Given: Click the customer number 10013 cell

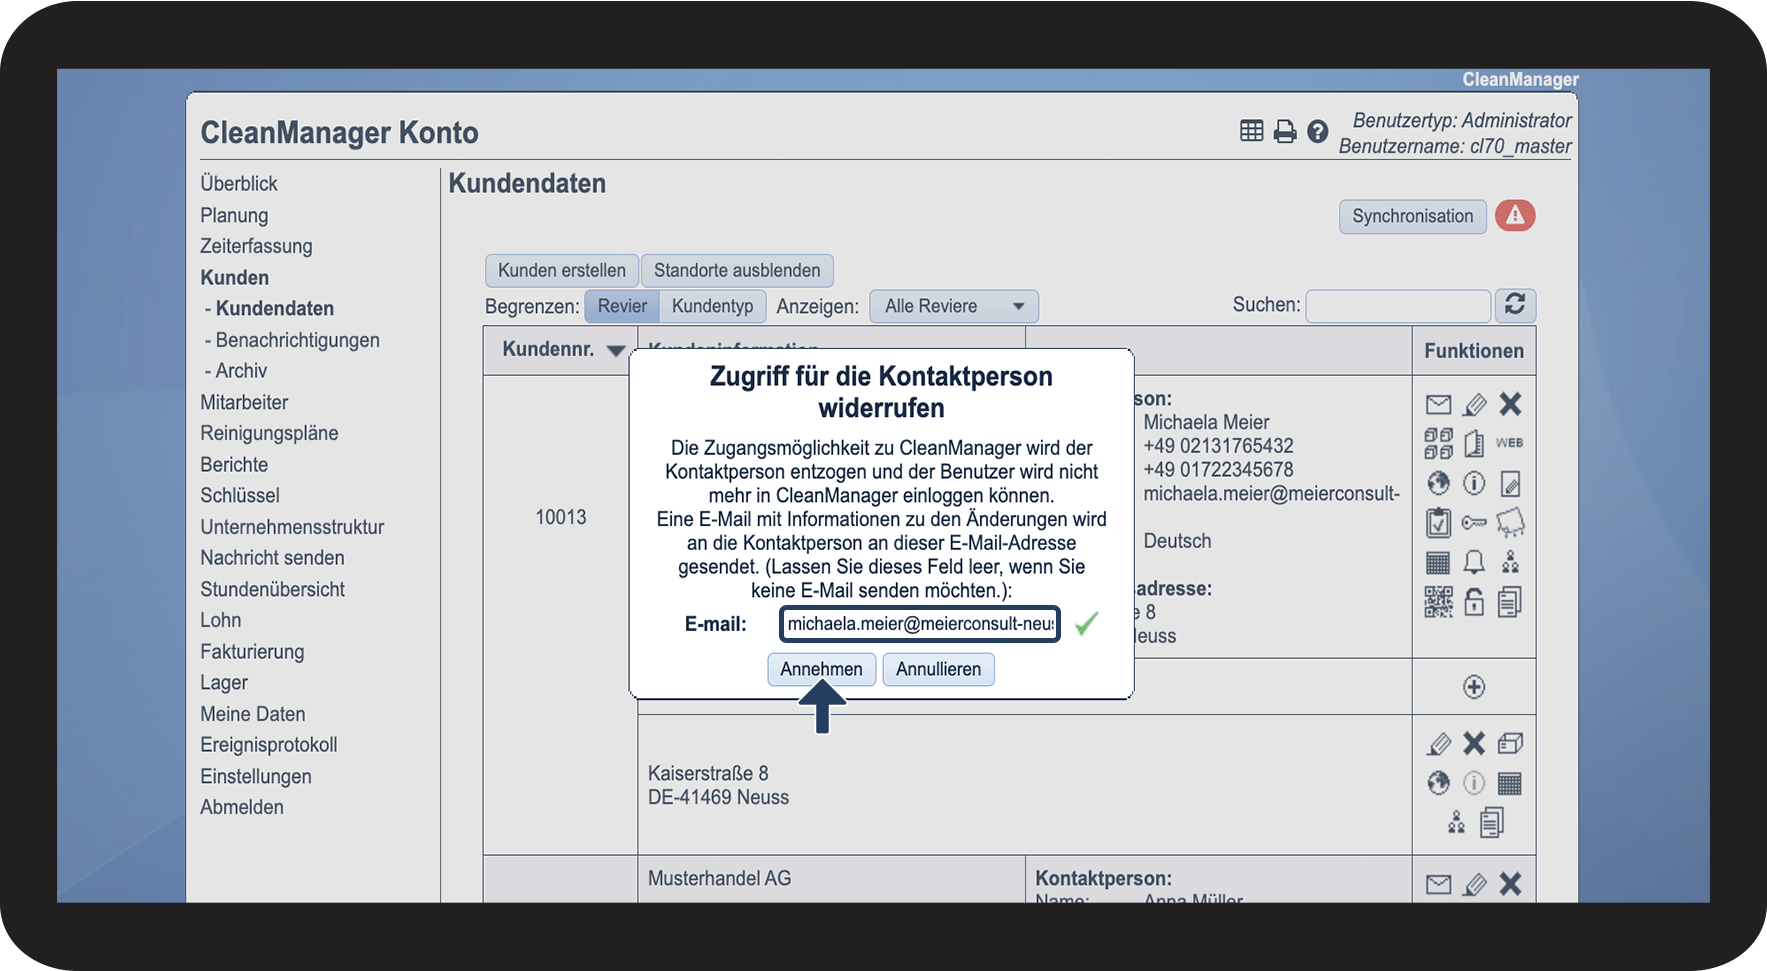Looking at the screenshot, I should [x=561, y=517].
